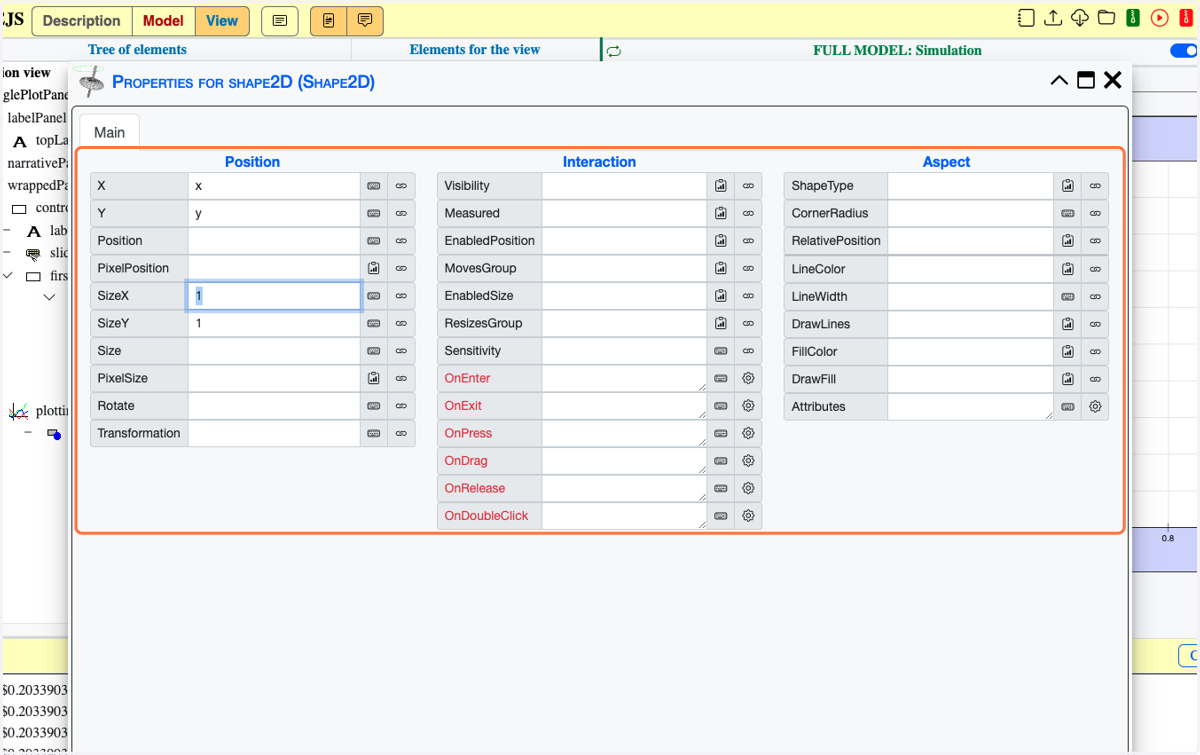Click gear icon for OnDoubleClick action
Screen dimensions: 1200x755
(x=748, y=516)
